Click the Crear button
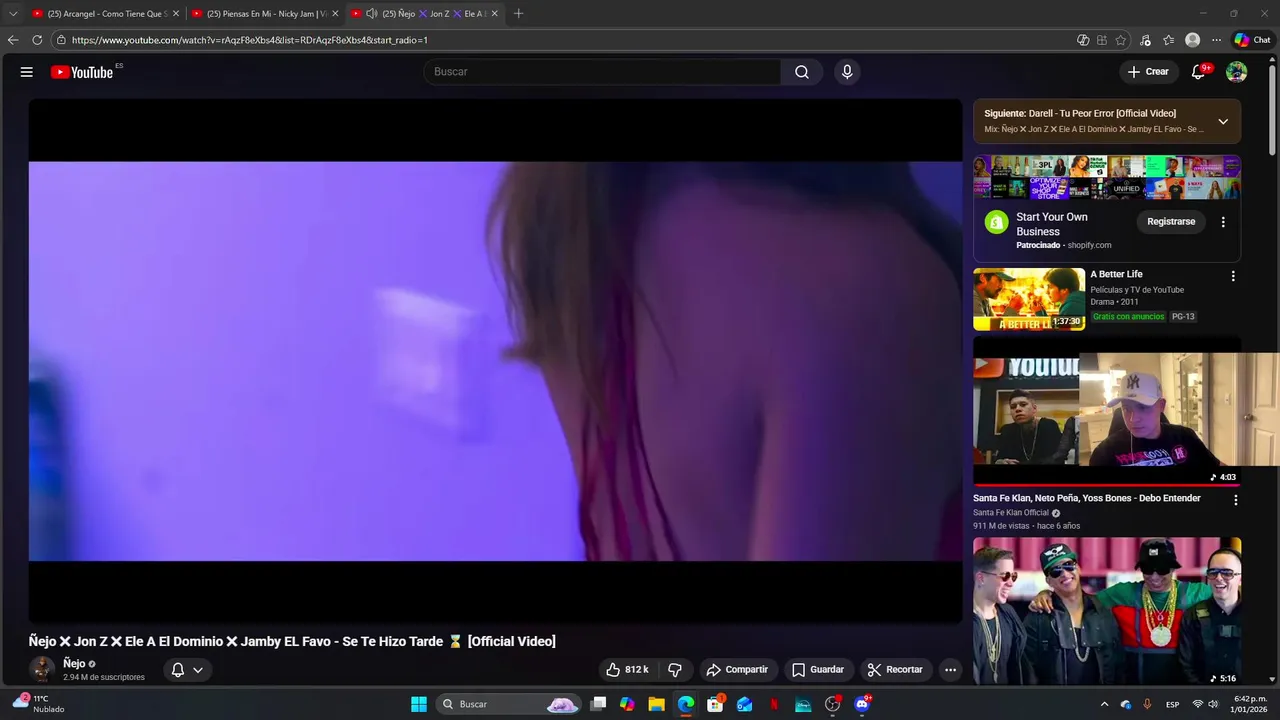The width and height of the screenshot is (1280, 720). point(1148,72)
